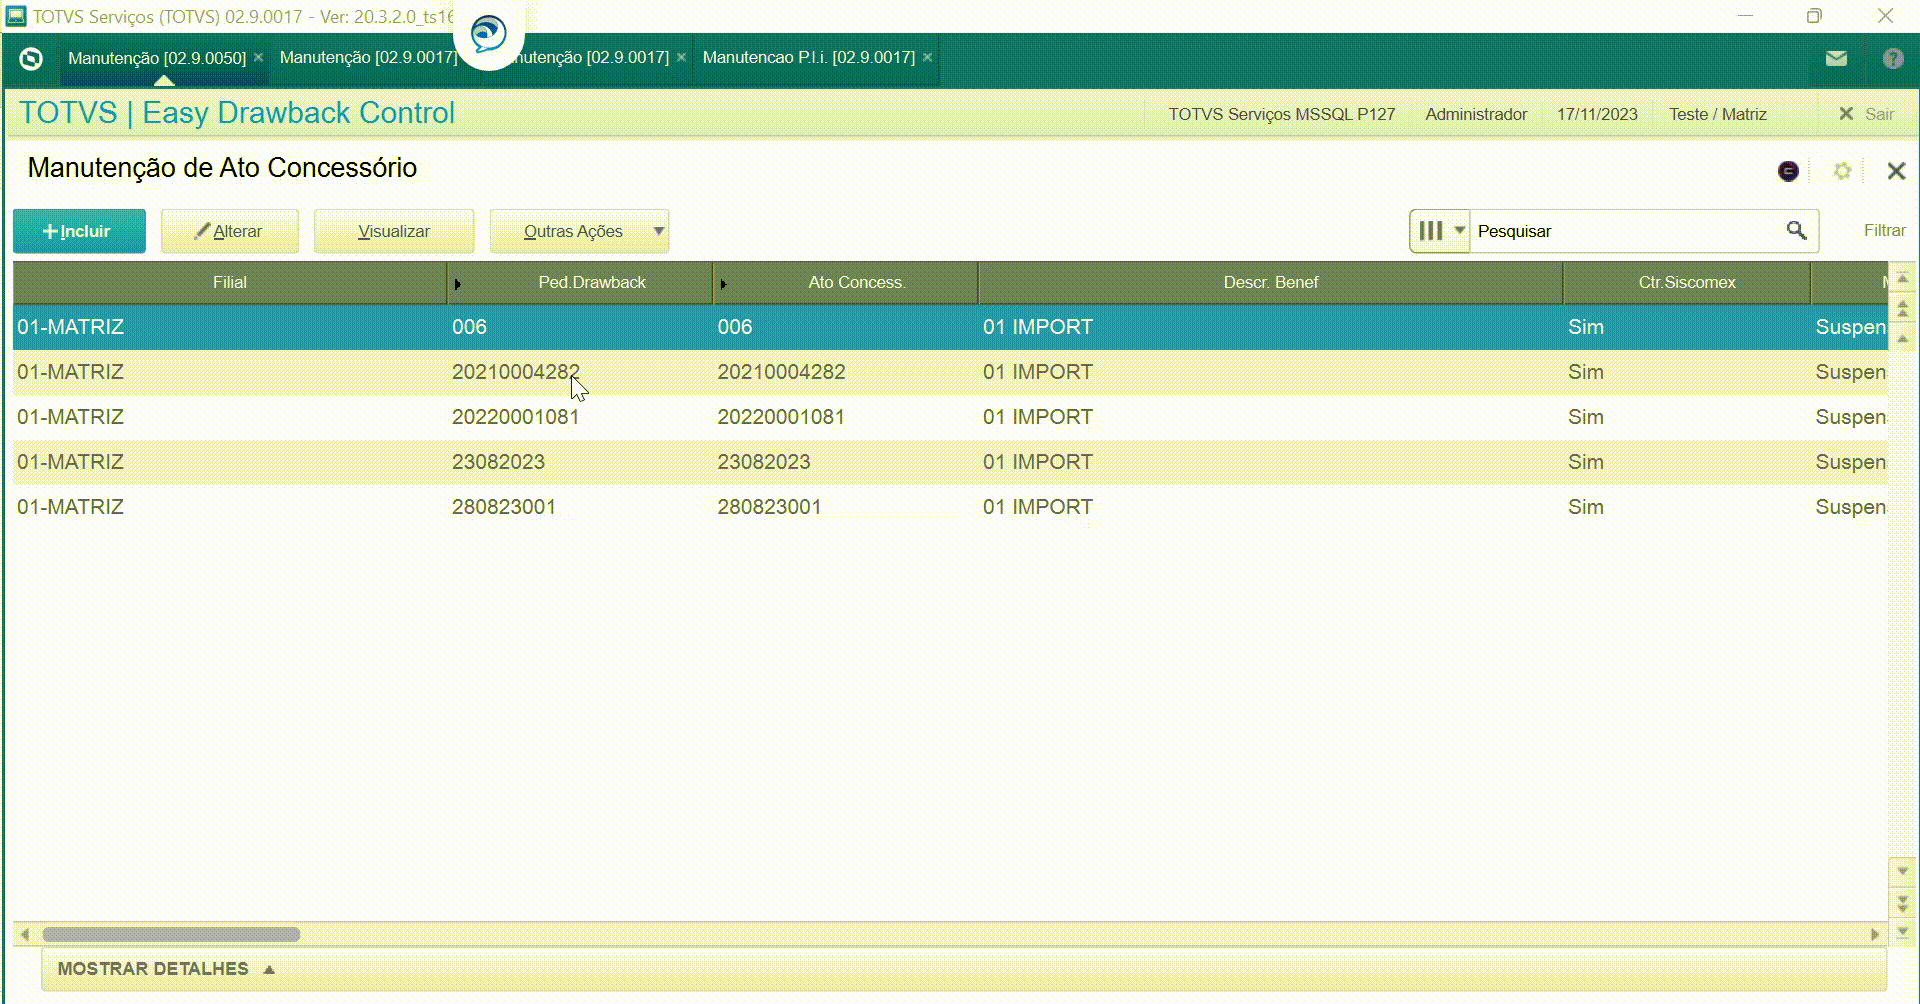Click the search magnifier icon

click(x=1796, y=231)
